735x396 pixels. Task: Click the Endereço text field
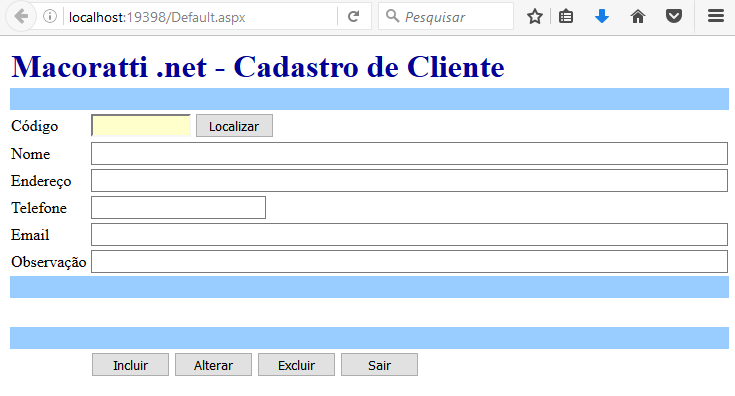tap(409, 180)
